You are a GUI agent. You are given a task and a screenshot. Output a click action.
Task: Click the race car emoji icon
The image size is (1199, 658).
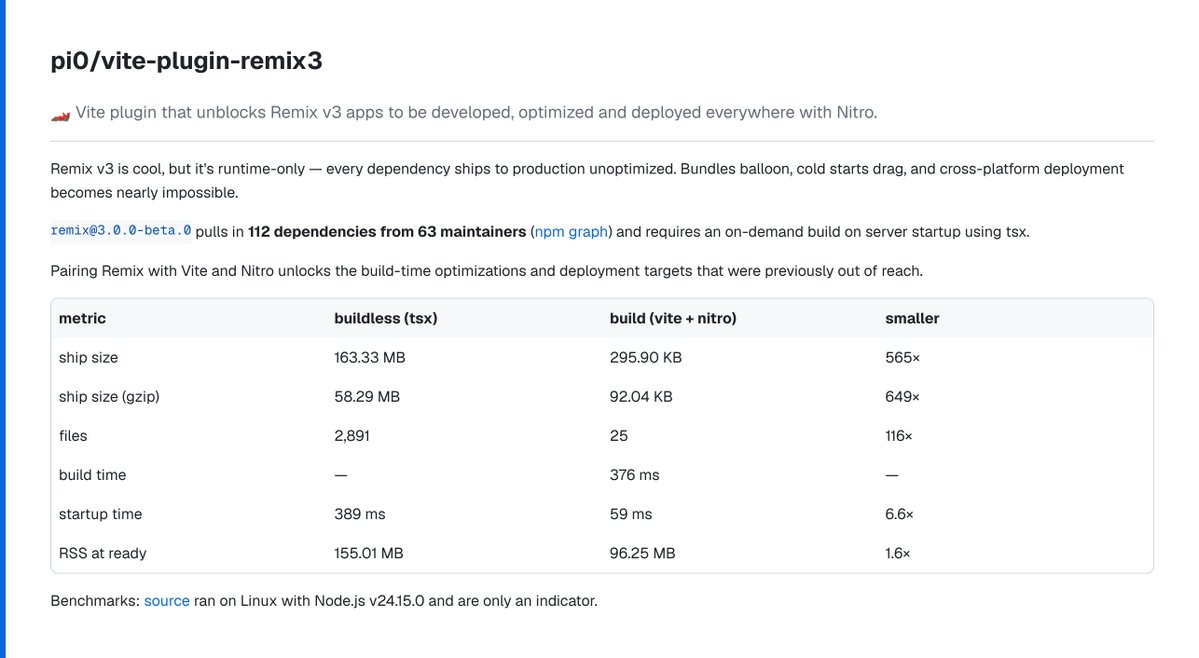[x=60, y=115]
